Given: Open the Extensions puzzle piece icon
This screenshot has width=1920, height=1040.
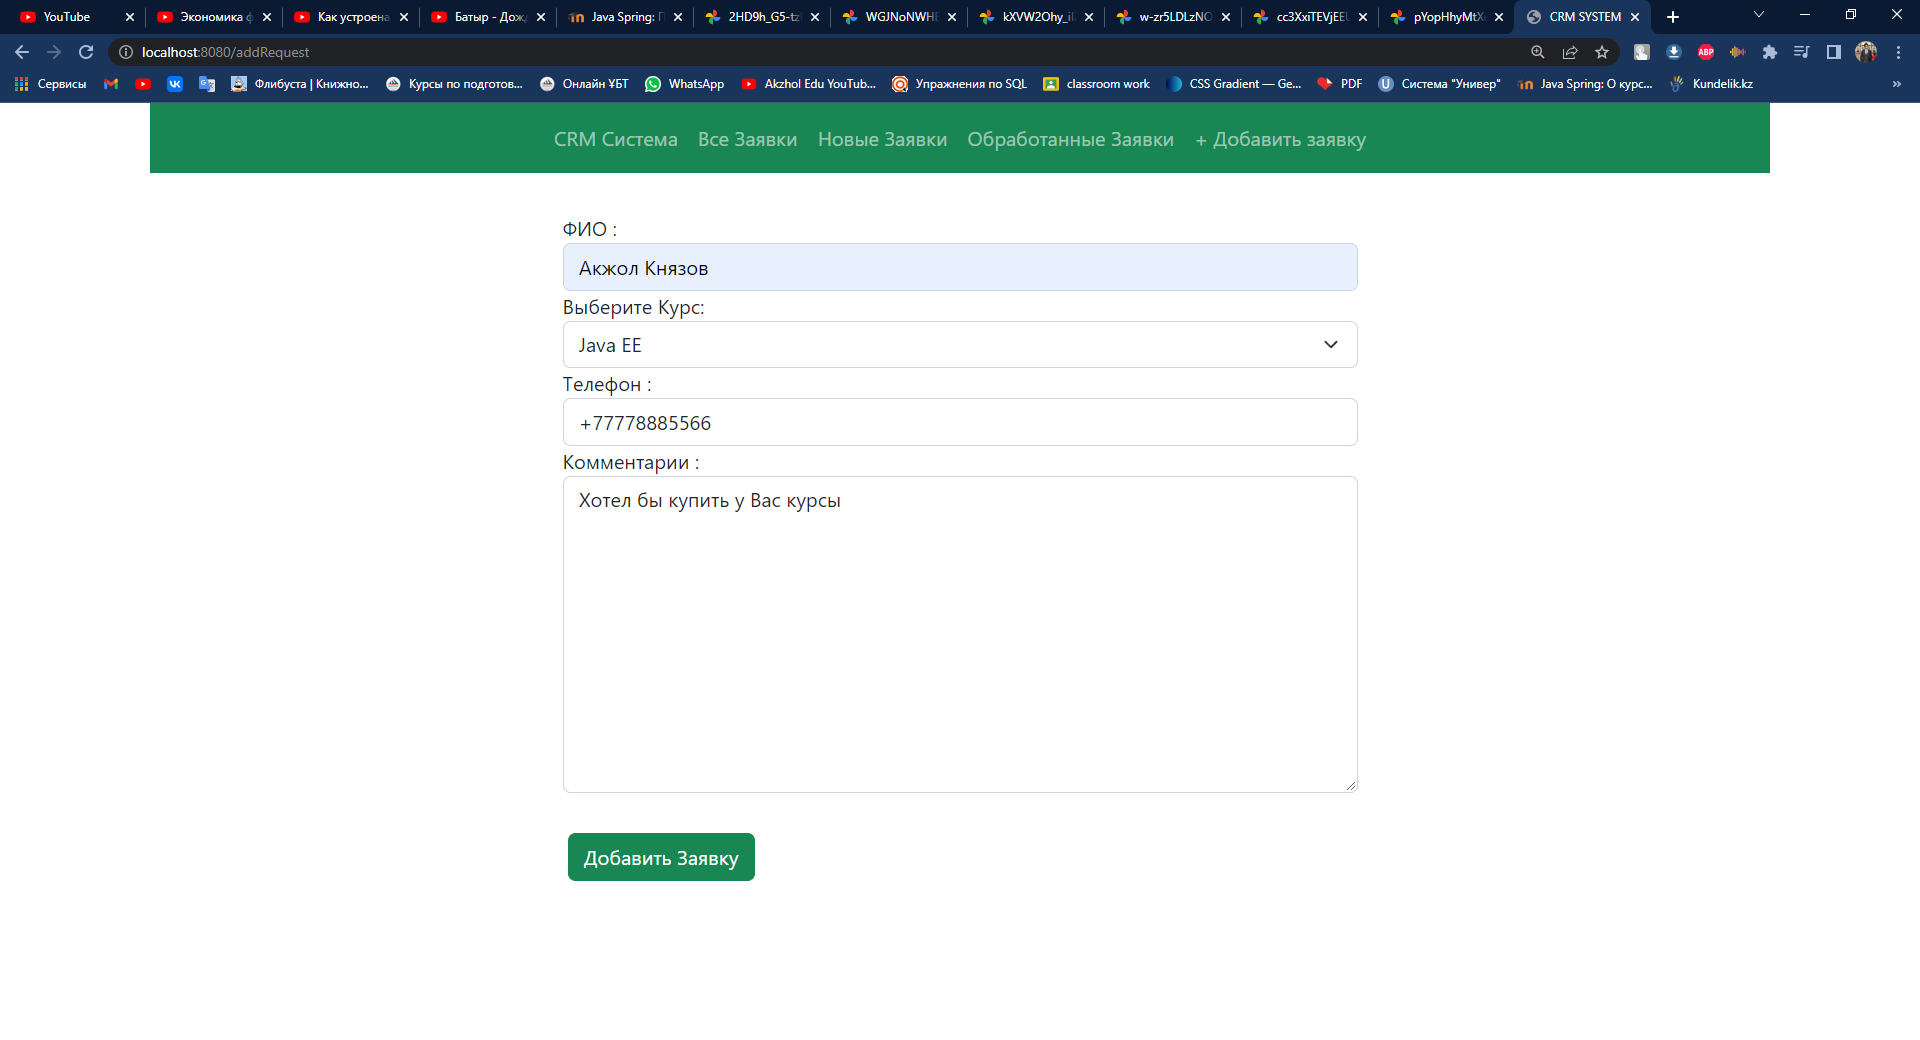Looking at the screenshot, I should tap(1770, 52).
